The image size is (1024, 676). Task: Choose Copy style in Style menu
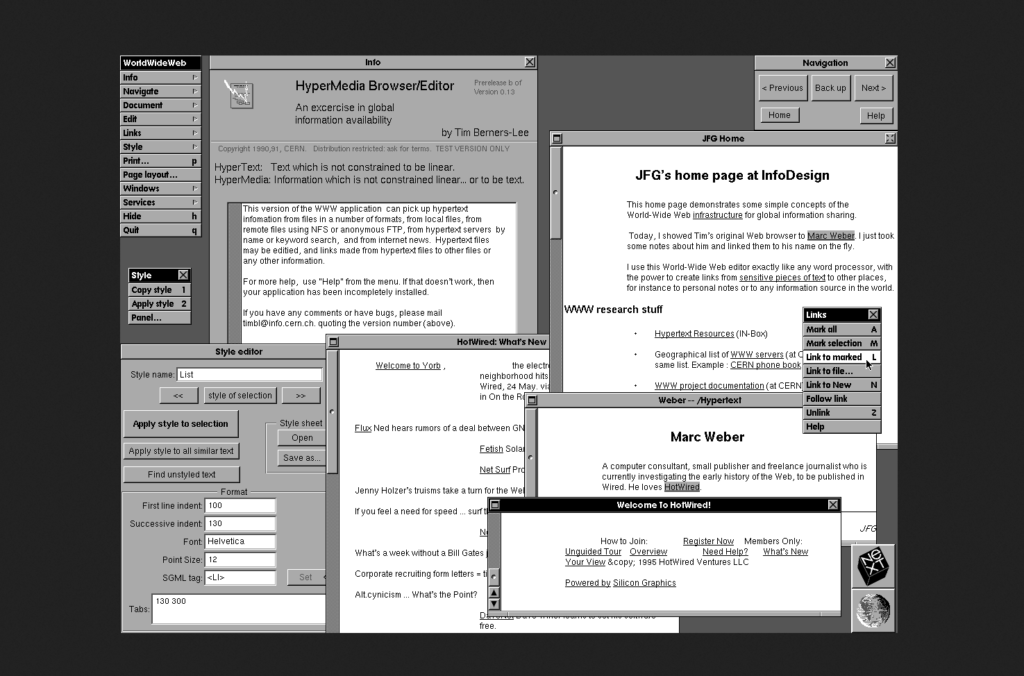[159, 290]
